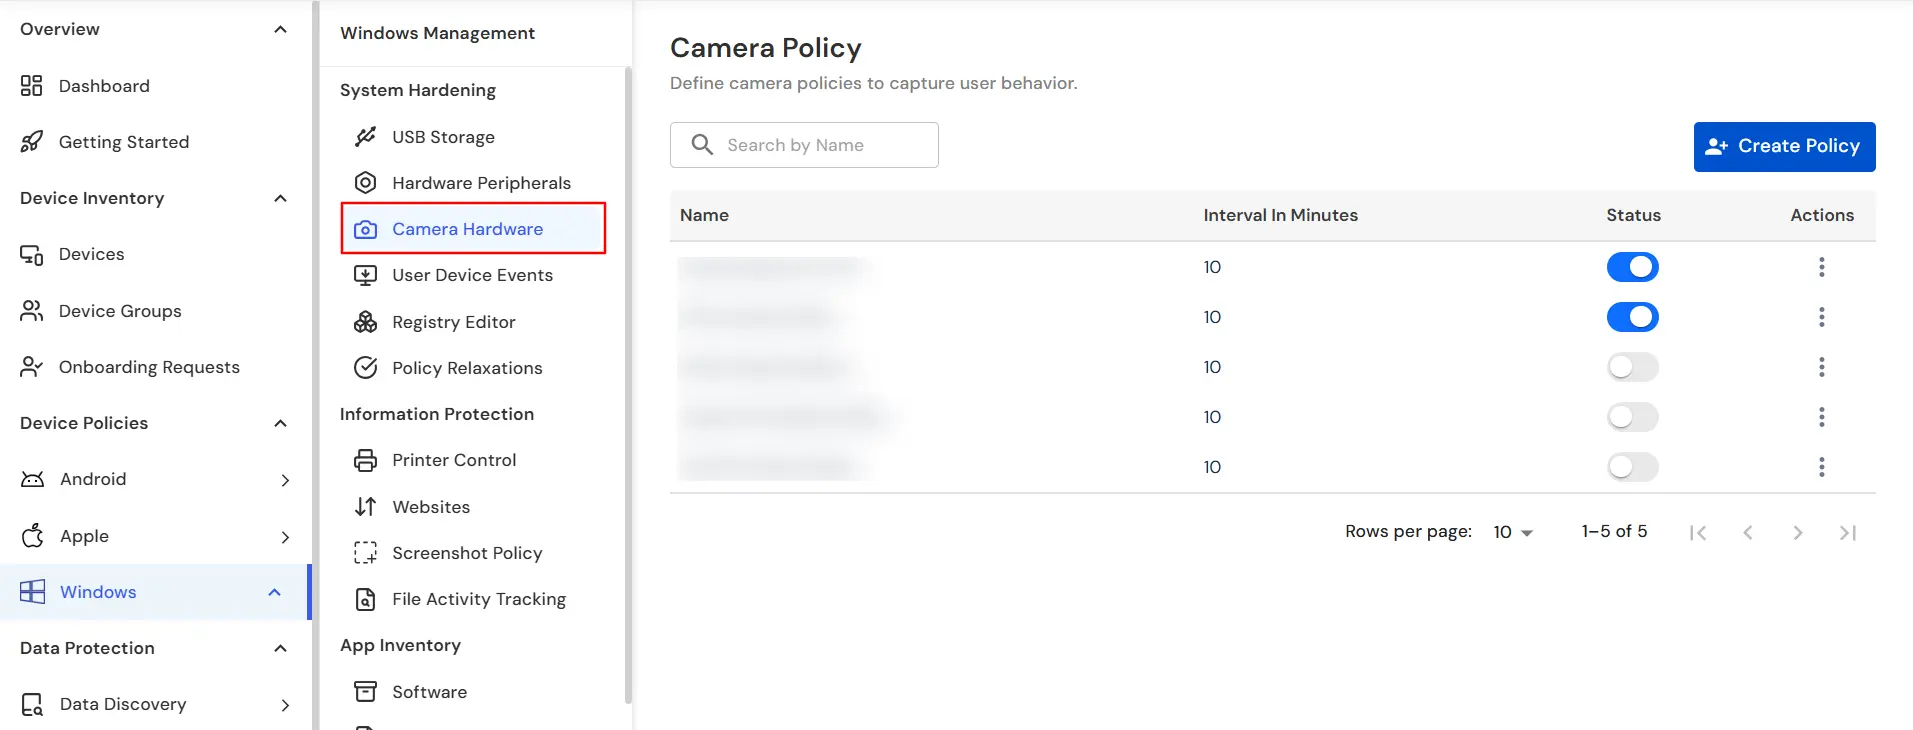Click the Windows Management panel scrollbar
The image size is (1913, 730).
pos(628,385)
